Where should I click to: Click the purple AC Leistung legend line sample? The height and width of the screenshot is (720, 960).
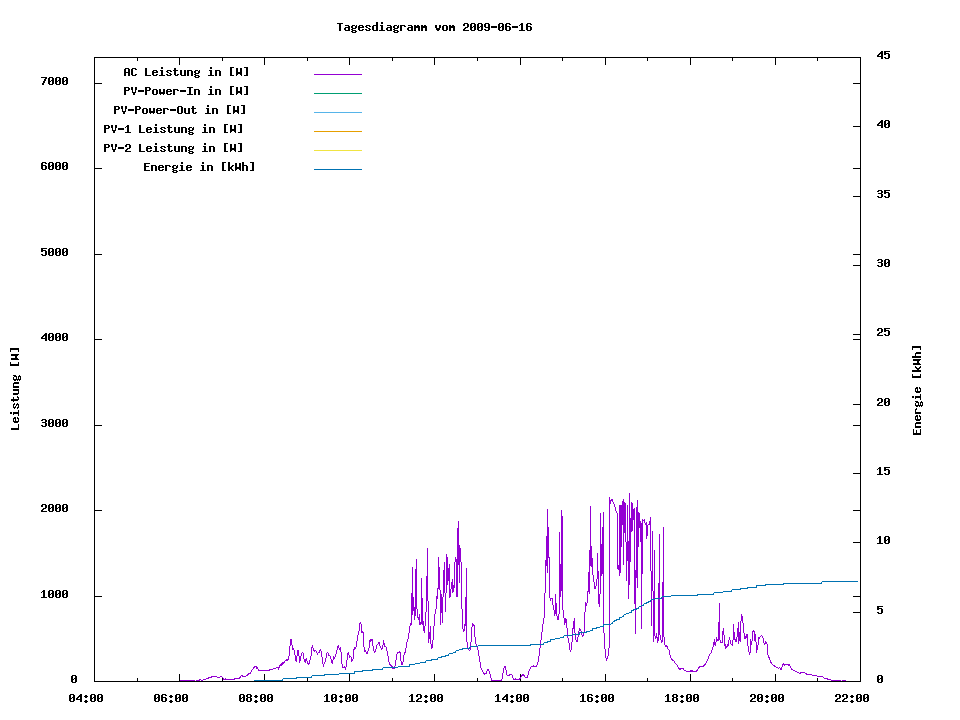(337, 74)
